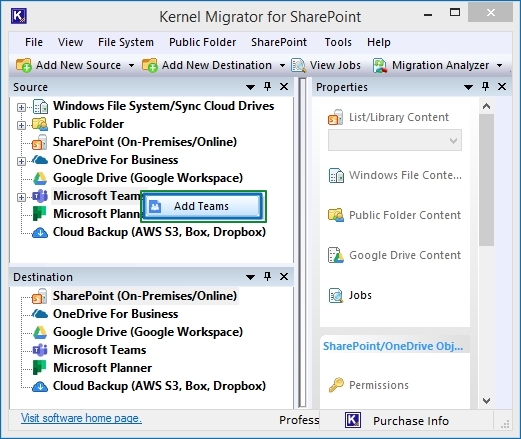Click Google Drive icon in Source tree
Image resolution: width=521 pixels, height=439 pixels.
40,178
